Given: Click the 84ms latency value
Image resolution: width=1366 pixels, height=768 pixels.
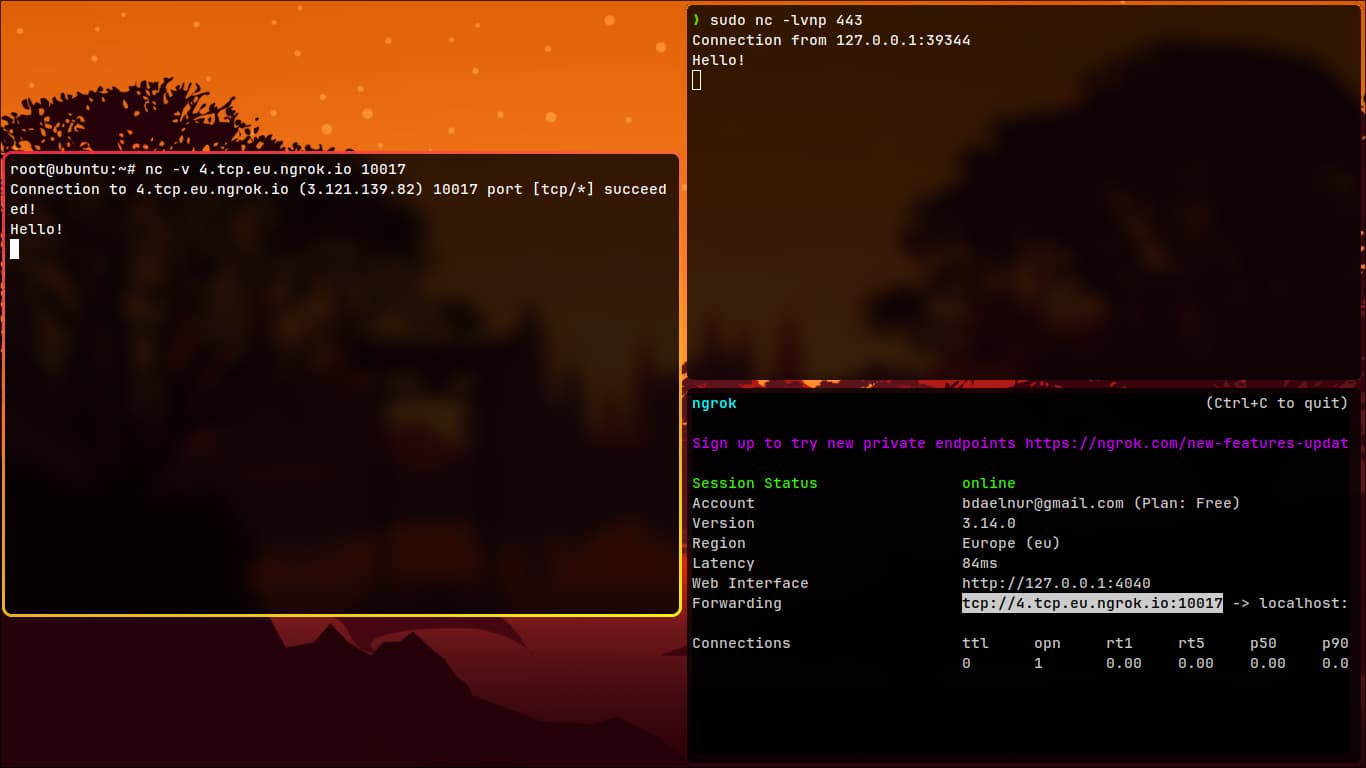Looking at the screenshot, I should [x=979, y=563].
